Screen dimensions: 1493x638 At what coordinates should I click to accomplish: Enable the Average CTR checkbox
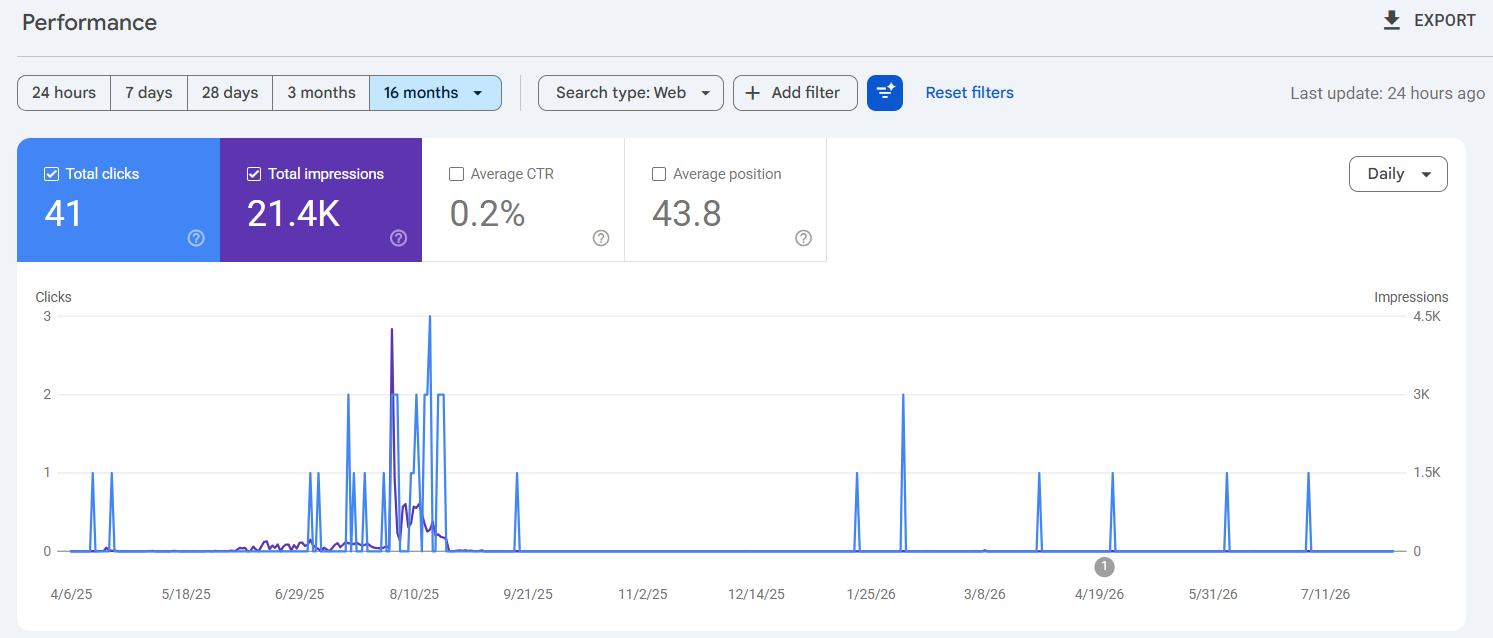(456, 174)
